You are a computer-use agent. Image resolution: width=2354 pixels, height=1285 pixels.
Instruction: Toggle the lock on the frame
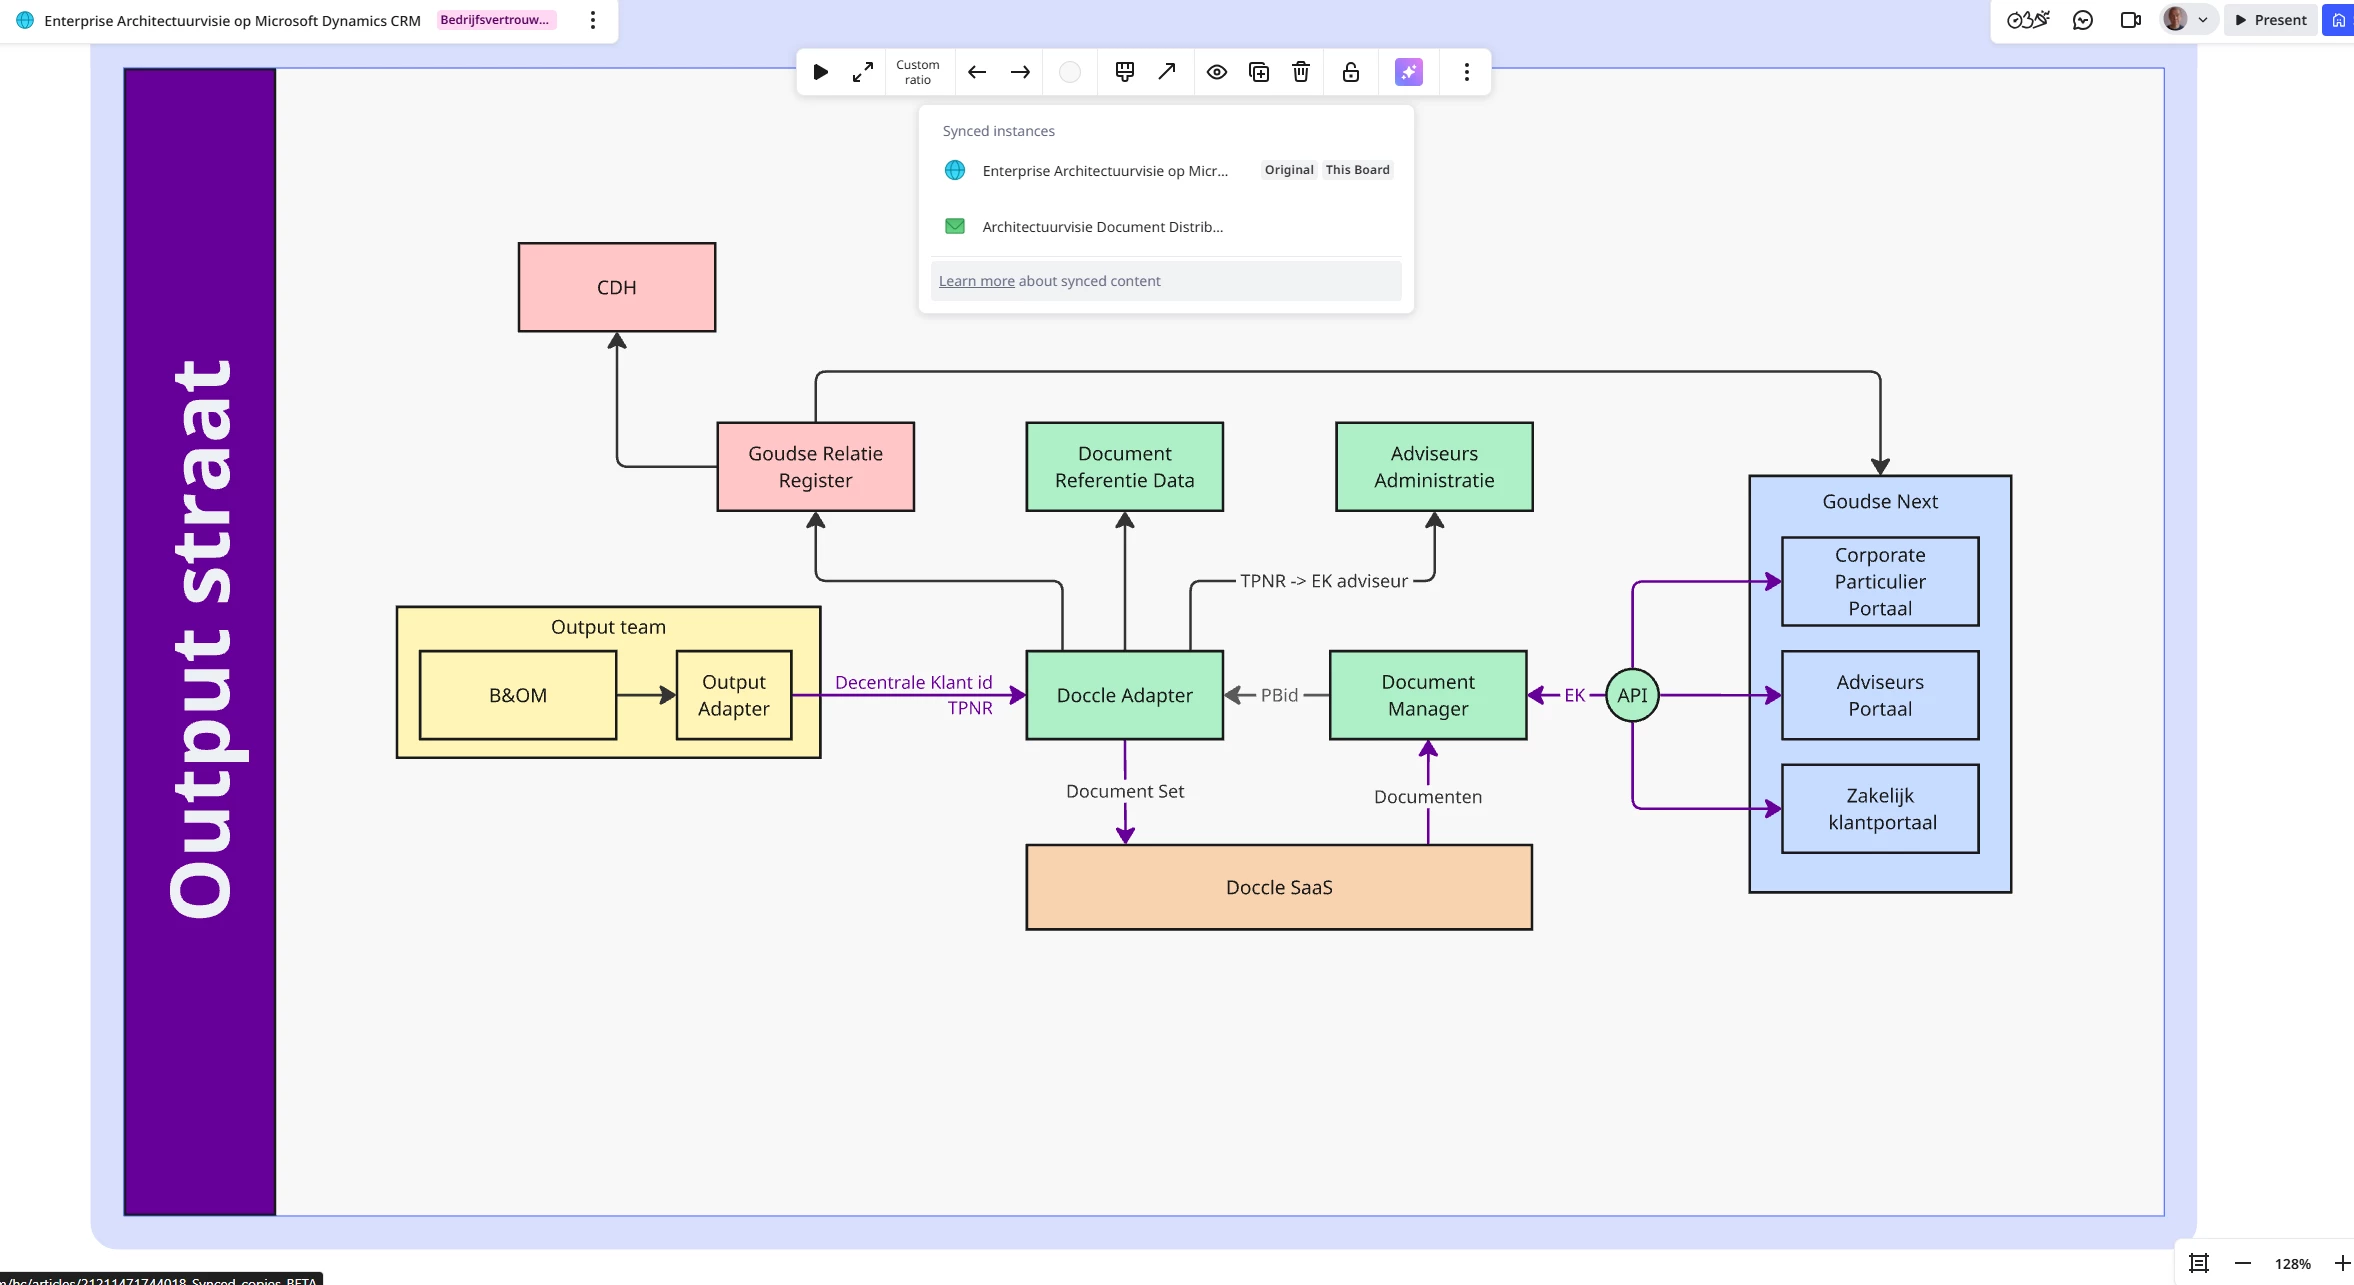(x=1350, y=72)
